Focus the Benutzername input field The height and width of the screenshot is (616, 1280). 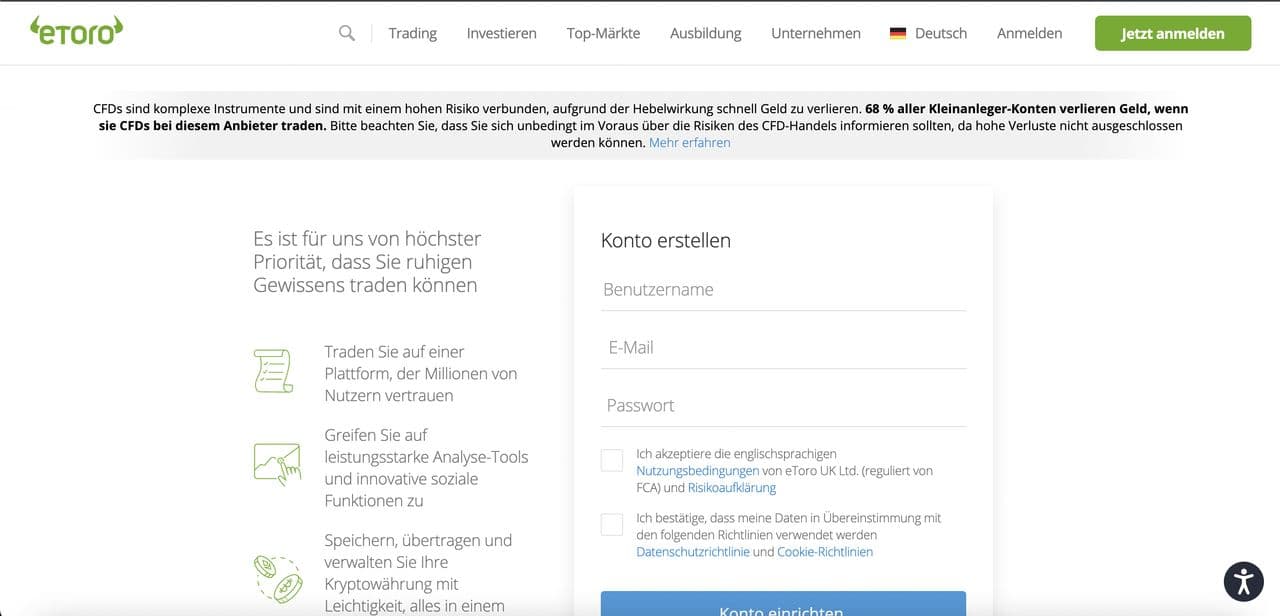click(783, 290)
